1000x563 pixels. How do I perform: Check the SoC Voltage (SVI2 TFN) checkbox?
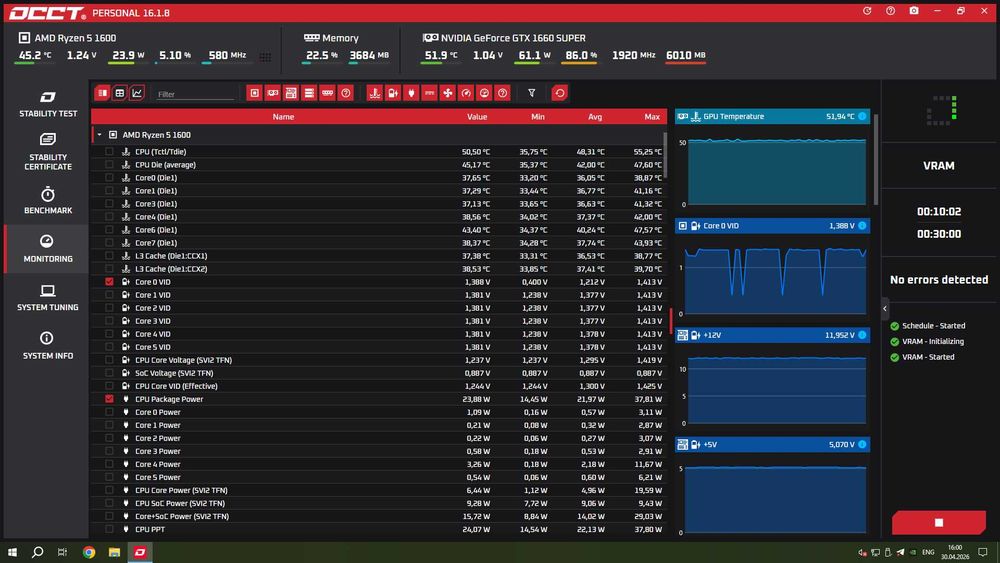pos(109,373)
